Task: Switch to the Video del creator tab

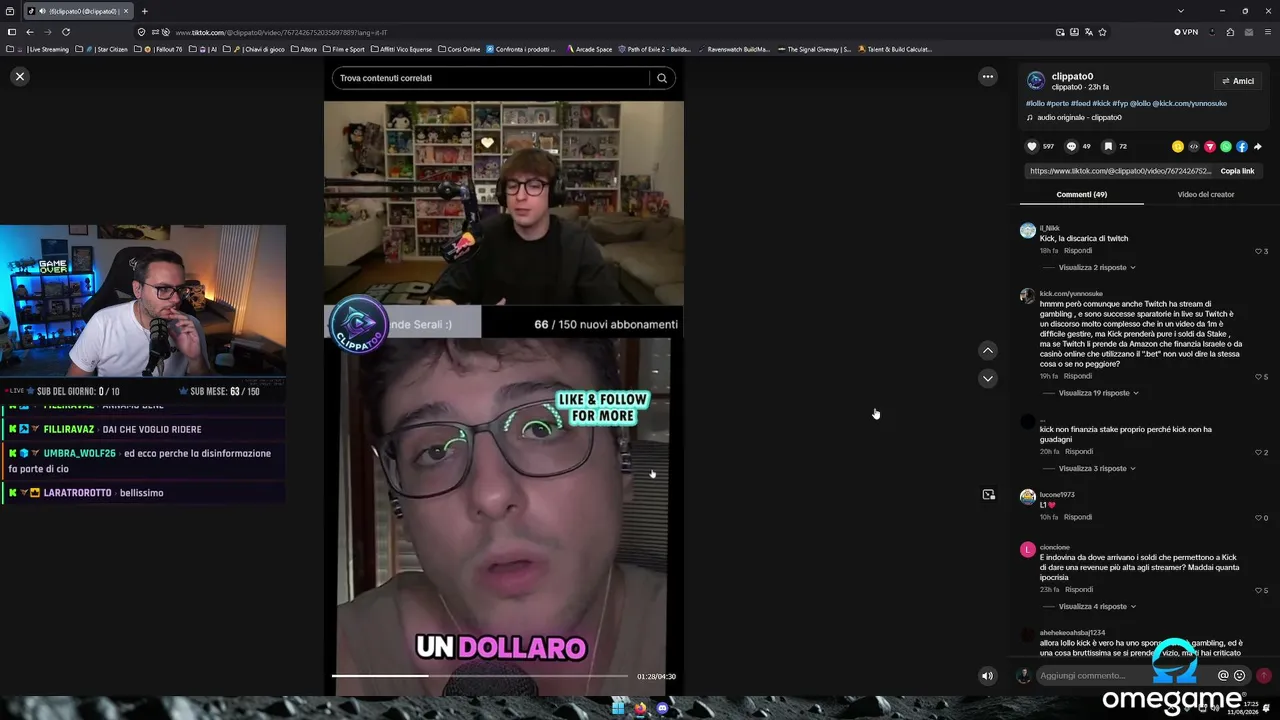Action: [x=1205, y=194]
